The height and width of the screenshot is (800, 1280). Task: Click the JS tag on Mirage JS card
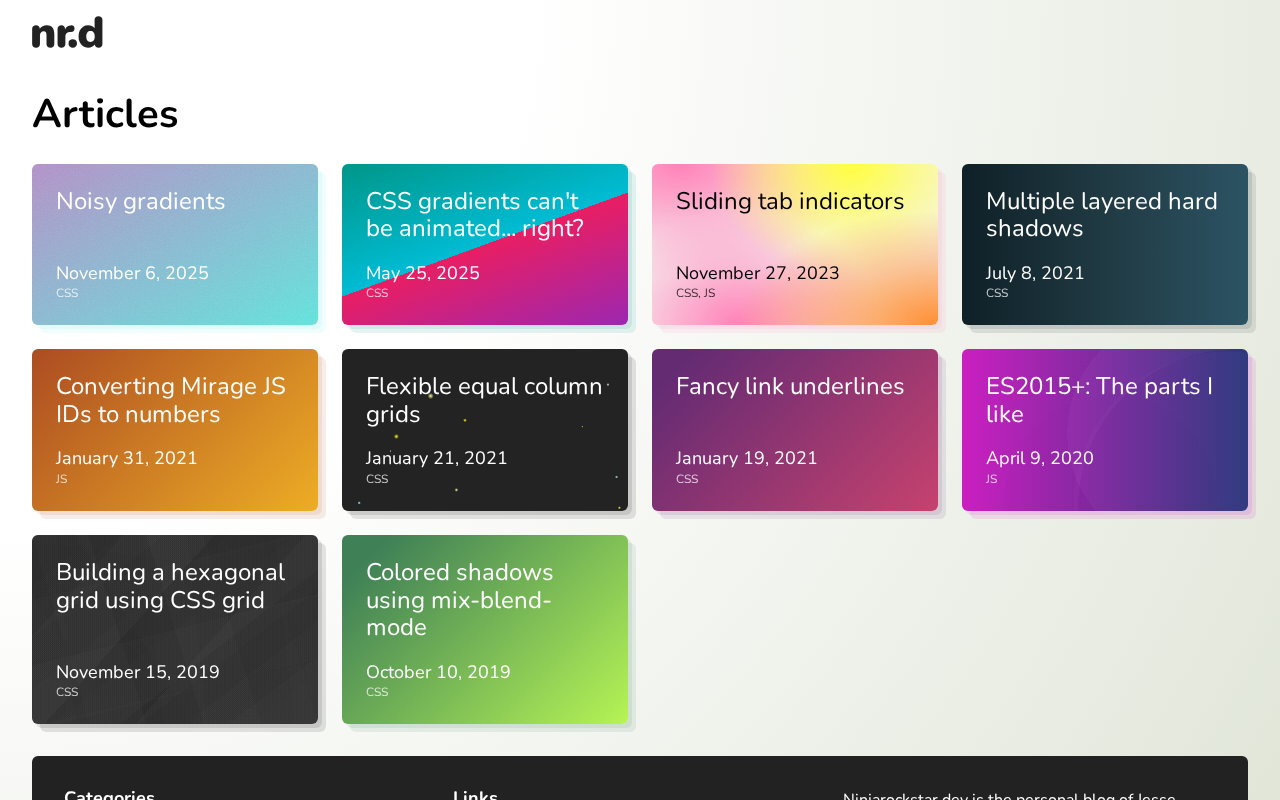click(62, 479)
